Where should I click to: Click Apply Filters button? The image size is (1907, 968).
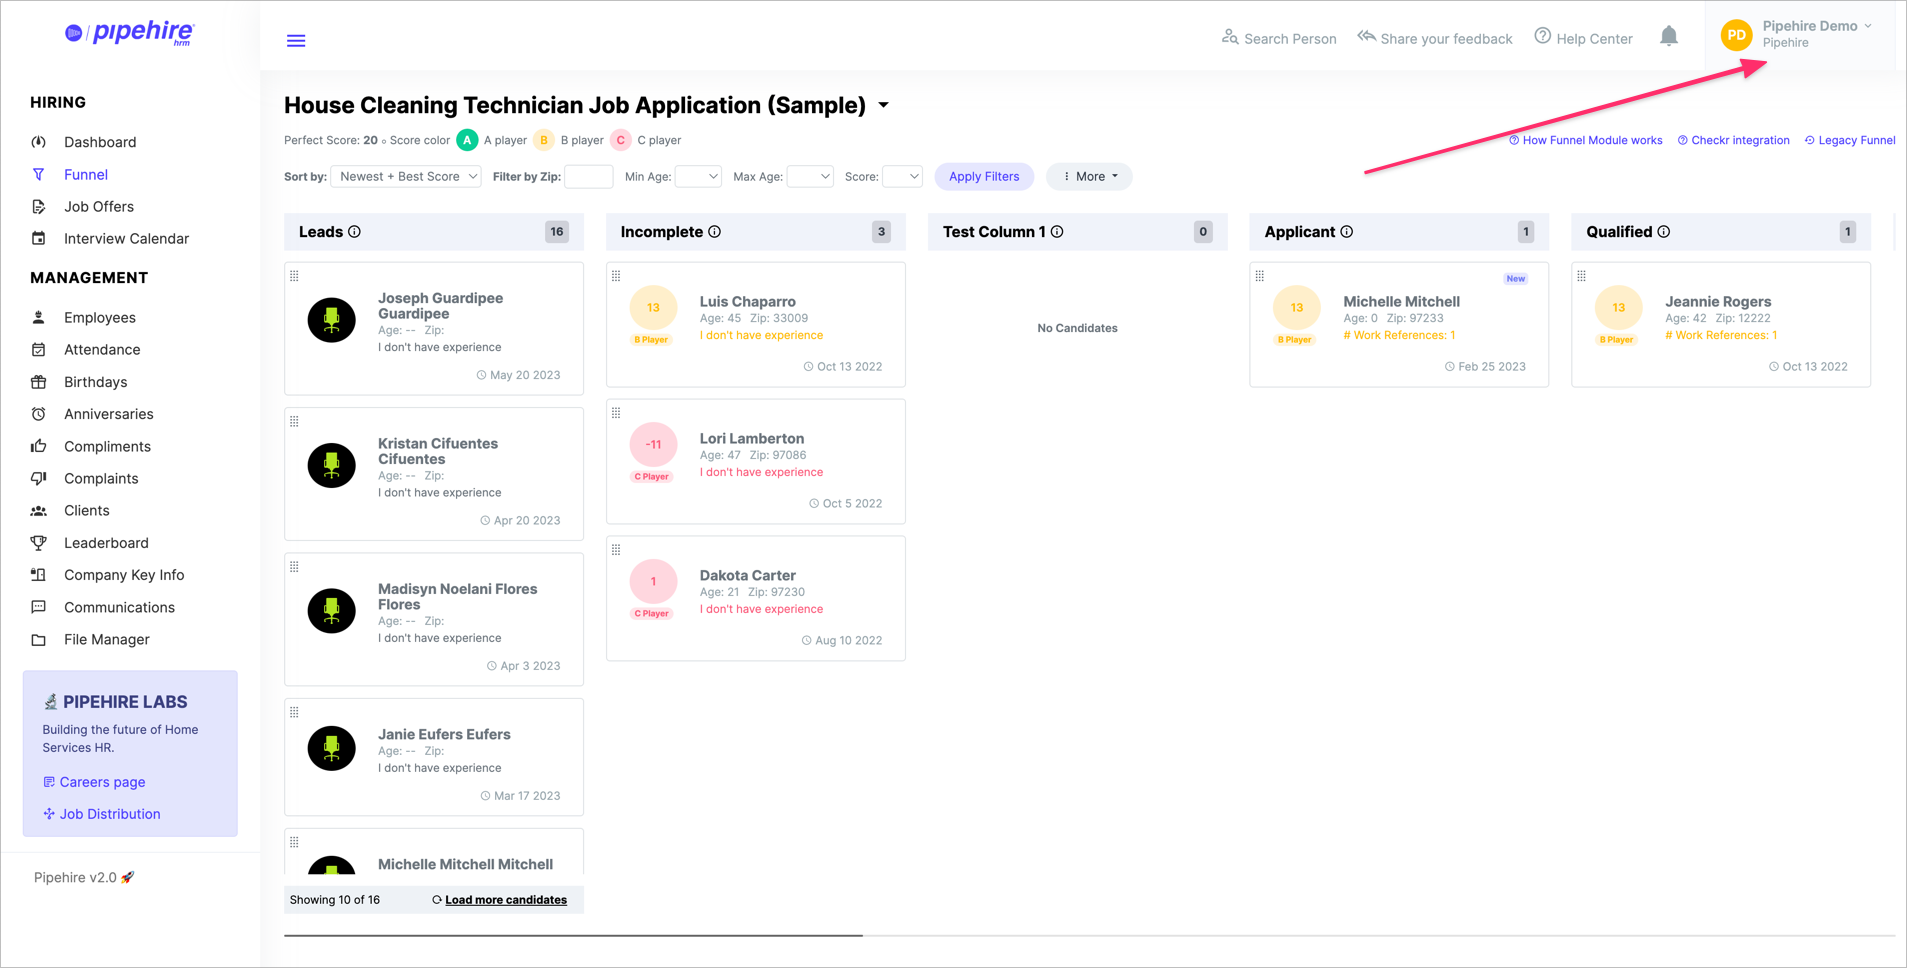tap(984, 177)
